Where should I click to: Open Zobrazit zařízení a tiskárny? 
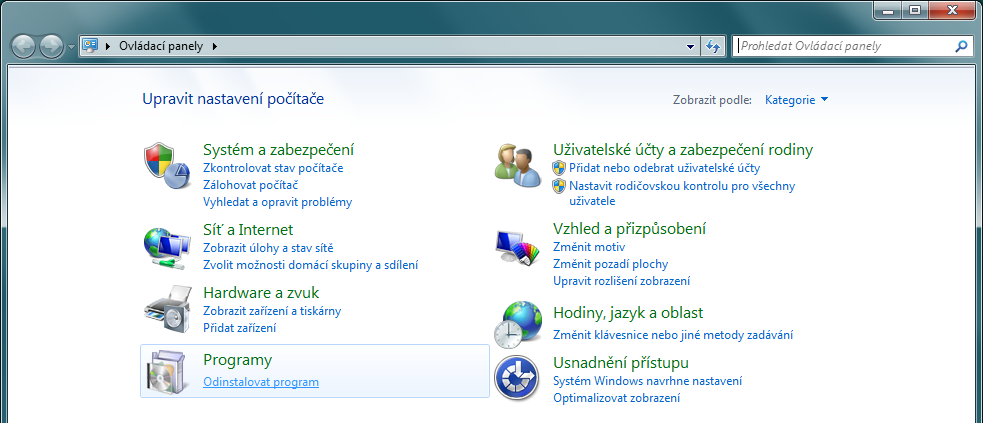click(272, 311)
